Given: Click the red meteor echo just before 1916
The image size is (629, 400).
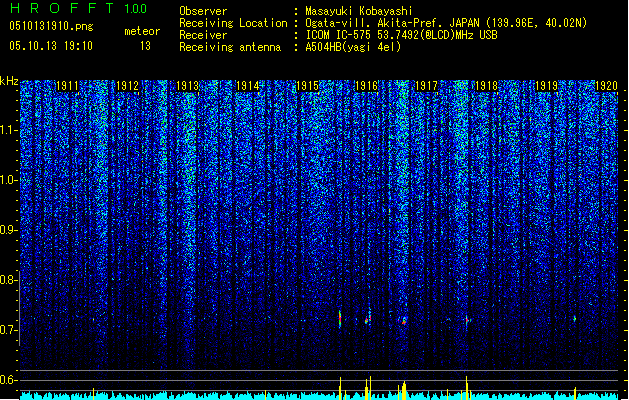Looking at the screenshot, I should tap(340, 319).
